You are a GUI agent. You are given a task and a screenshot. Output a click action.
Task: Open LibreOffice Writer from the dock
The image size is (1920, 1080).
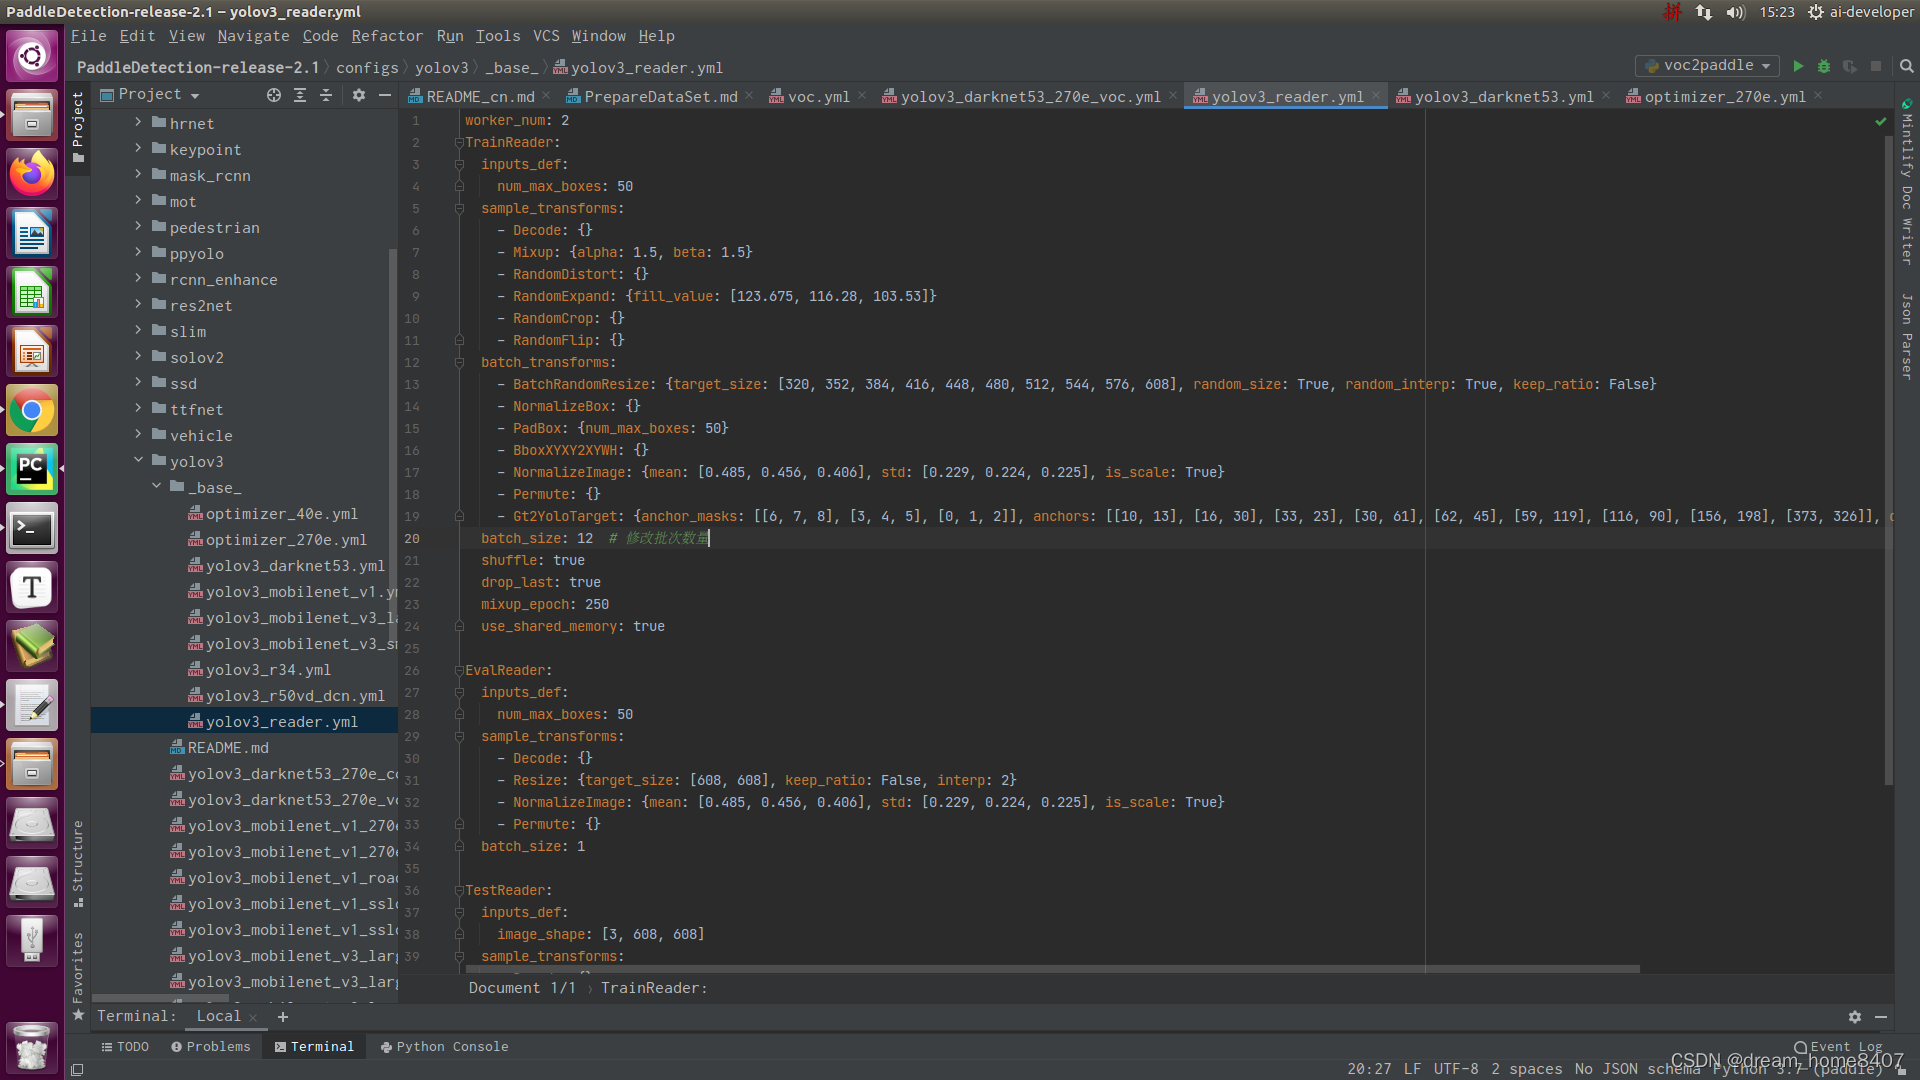point(32,233)
